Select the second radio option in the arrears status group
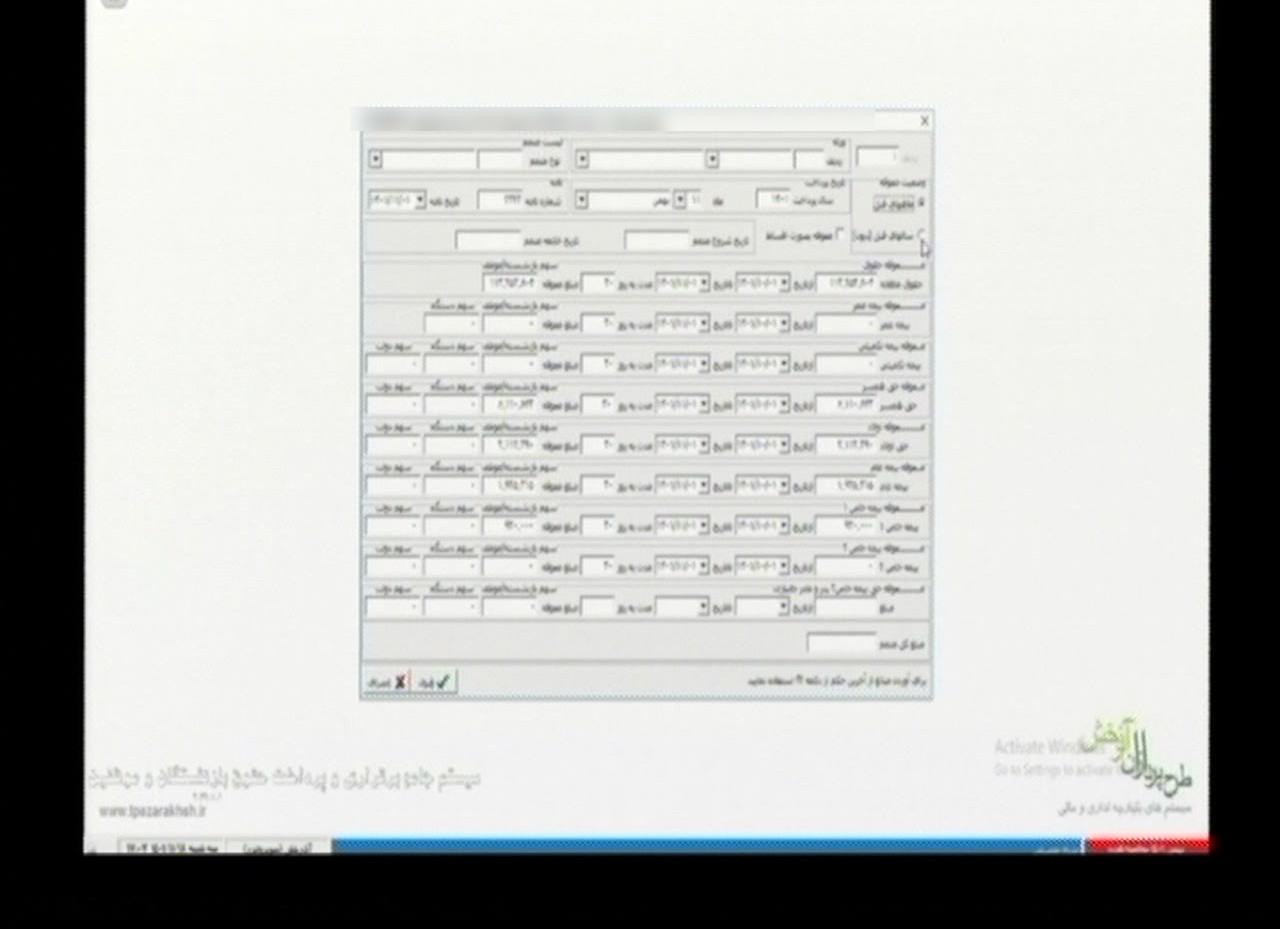 pos(921,236)
